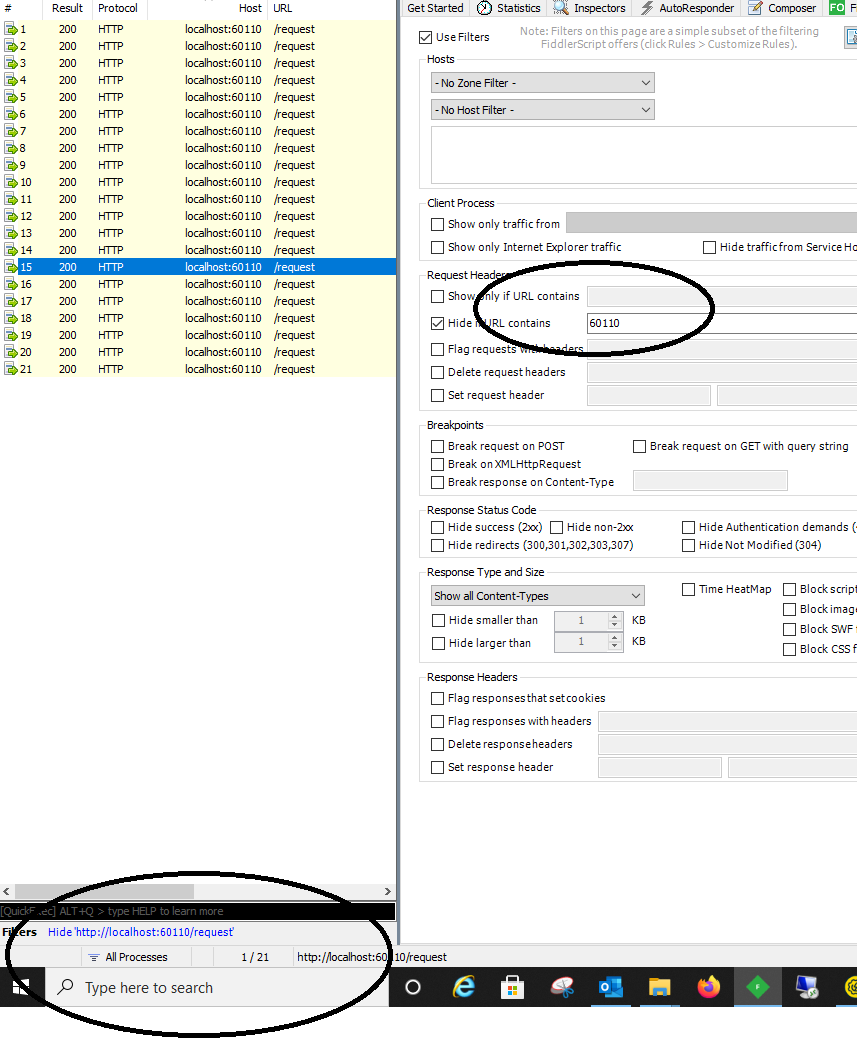Select session row 3
This screenshot has height=1045, width=857.
click(198, 63)
